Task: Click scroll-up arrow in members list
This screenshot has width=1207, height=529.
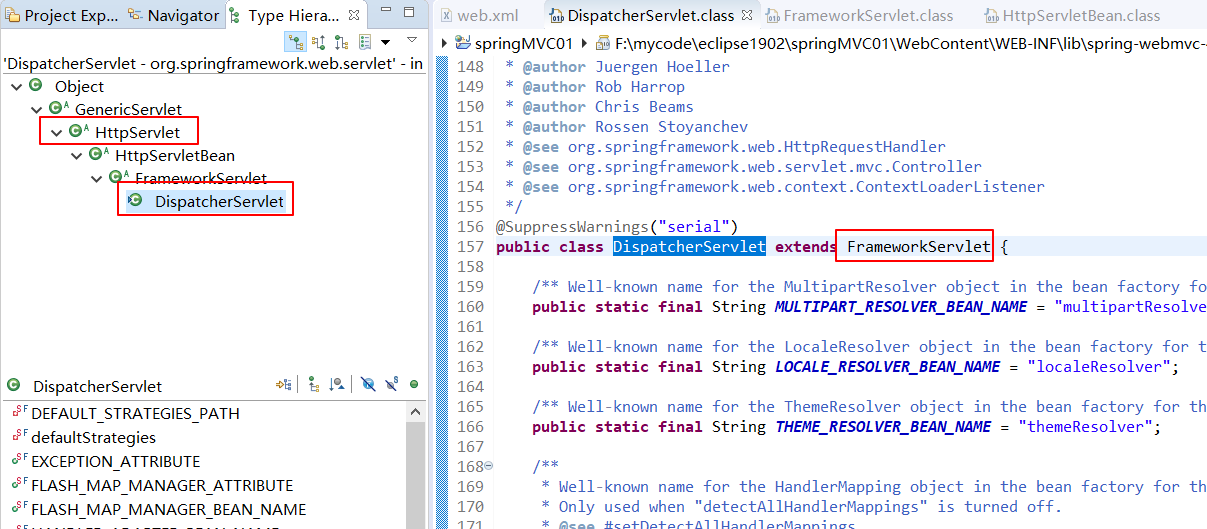Action: click(416, 410)
